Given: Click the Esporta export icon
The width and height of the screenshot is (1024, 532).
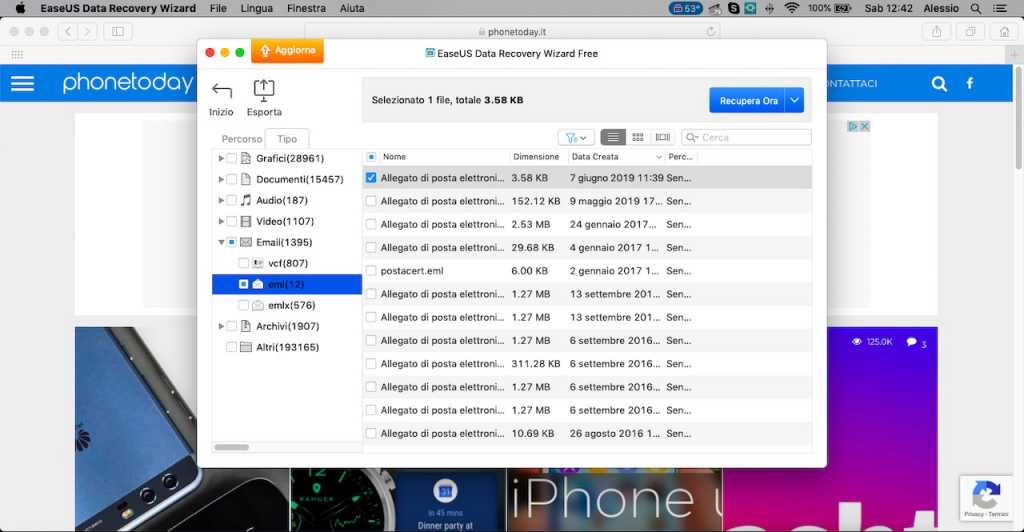Looking at the screenshot, I should [264, 91].
